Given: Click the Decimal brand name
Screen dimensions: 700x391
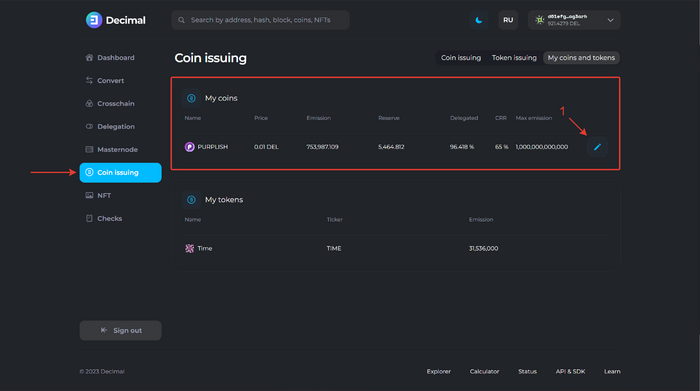Looking at the screenshot, I should coord(125,20).
